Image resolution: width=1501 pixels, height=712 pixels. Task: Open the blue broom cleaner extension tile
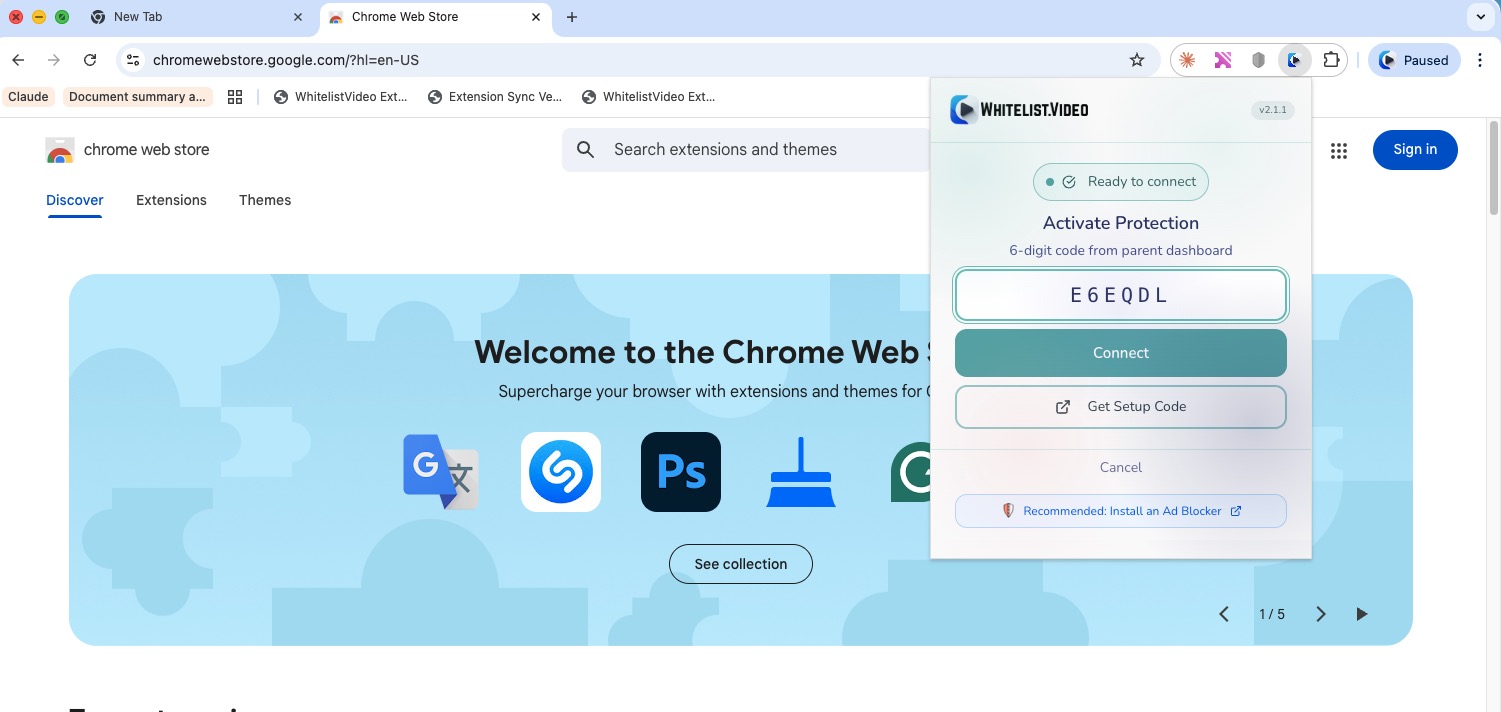pos(801,472)
